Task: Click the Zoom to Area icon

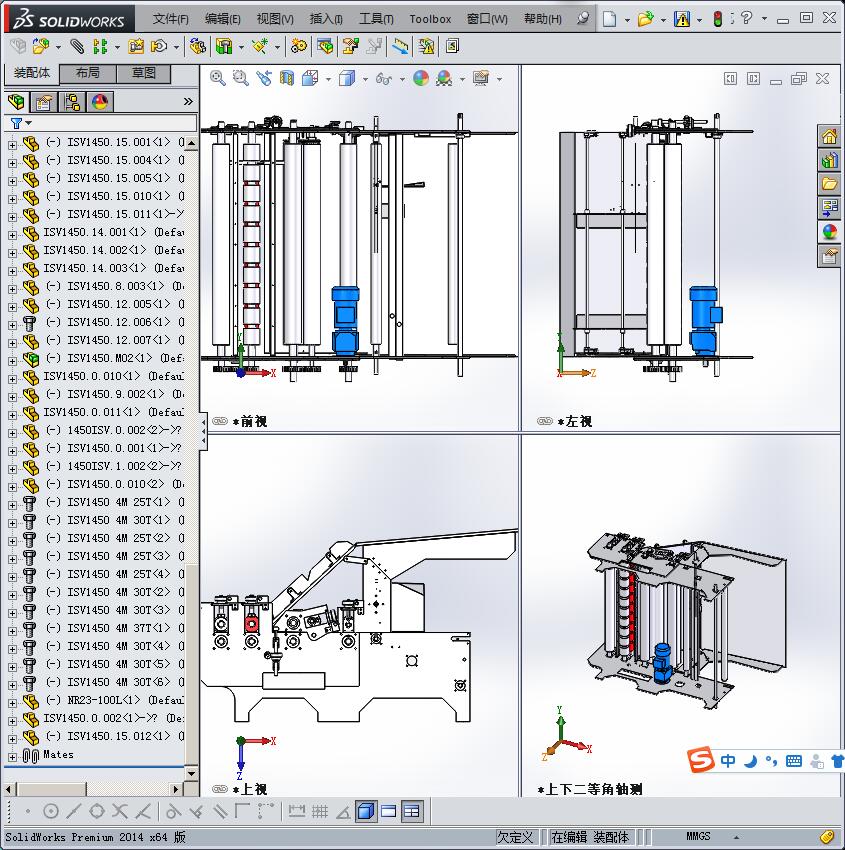Action: tap(241, 79)
